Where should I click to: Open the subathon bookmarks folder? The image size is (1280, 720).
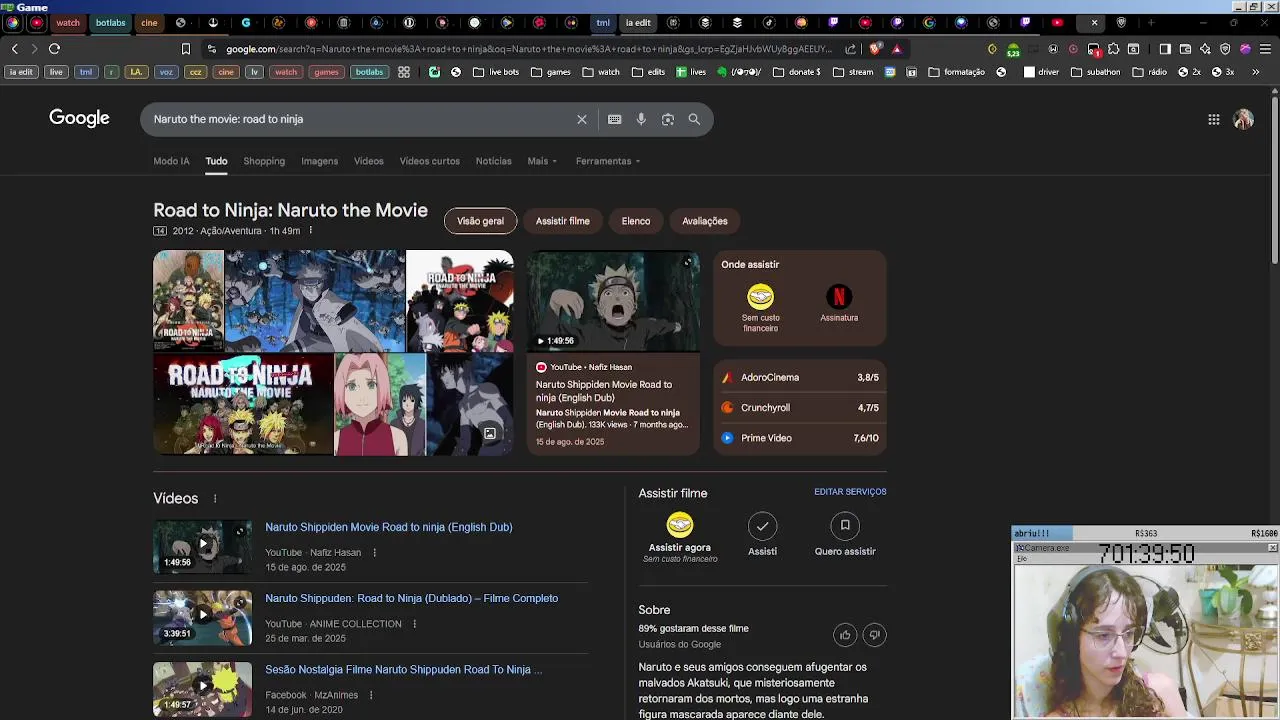pos(1096,72)
